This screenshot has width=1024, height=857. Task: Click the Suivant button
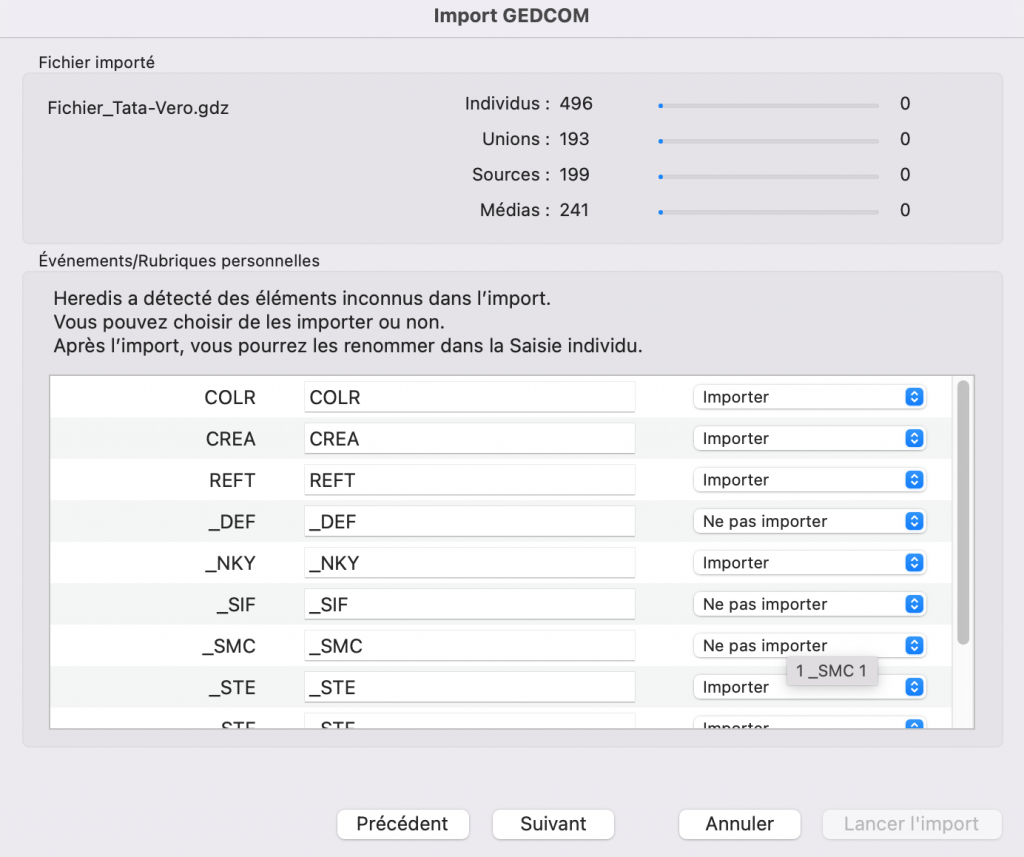tap(552, 824)
